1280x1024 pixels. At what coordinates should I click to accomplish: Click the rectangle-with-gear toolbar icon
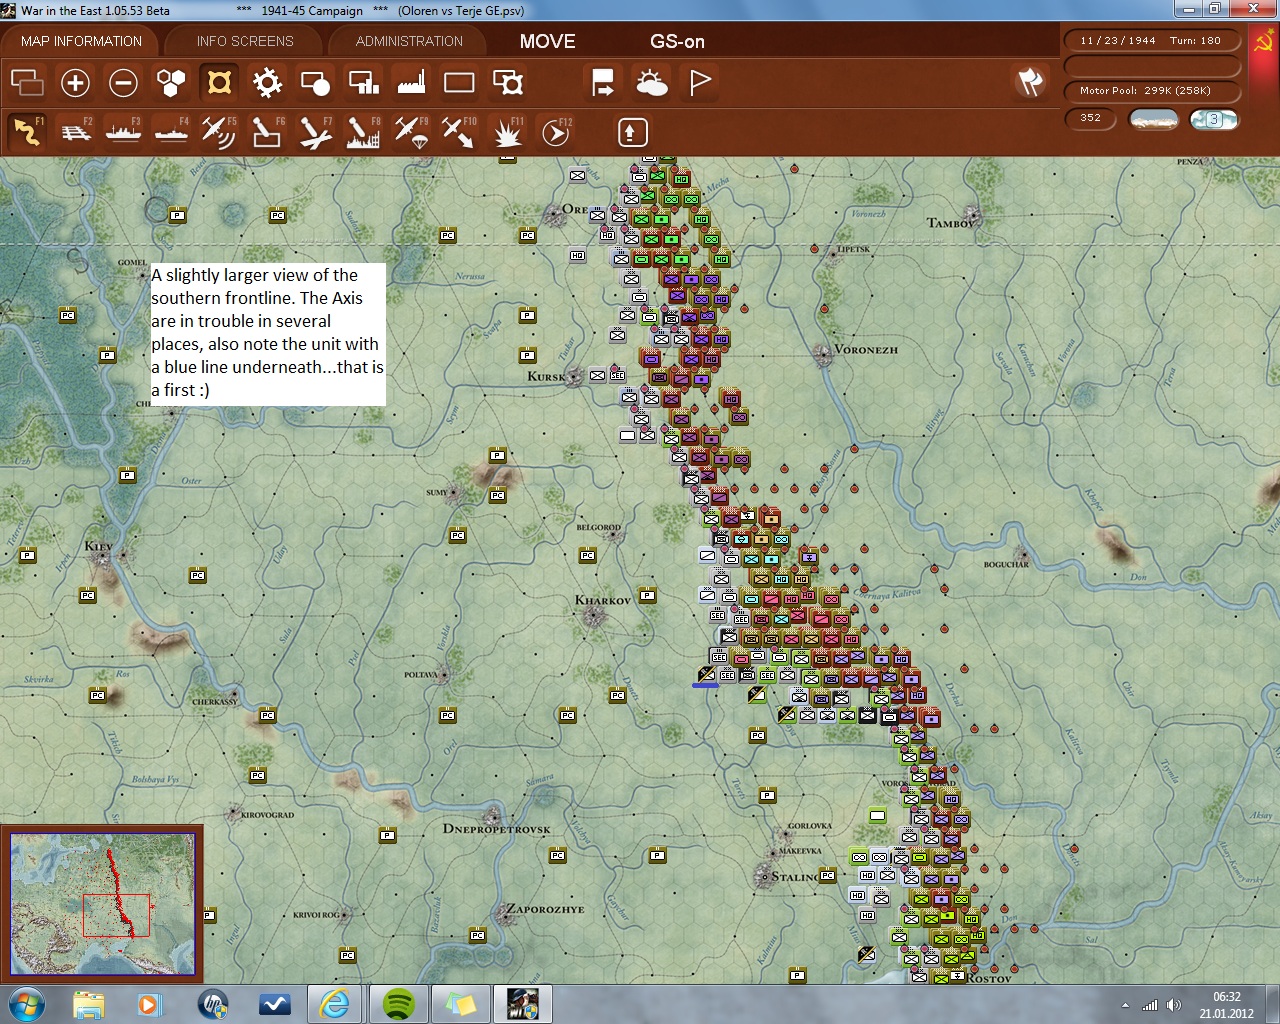pos(507,82)
